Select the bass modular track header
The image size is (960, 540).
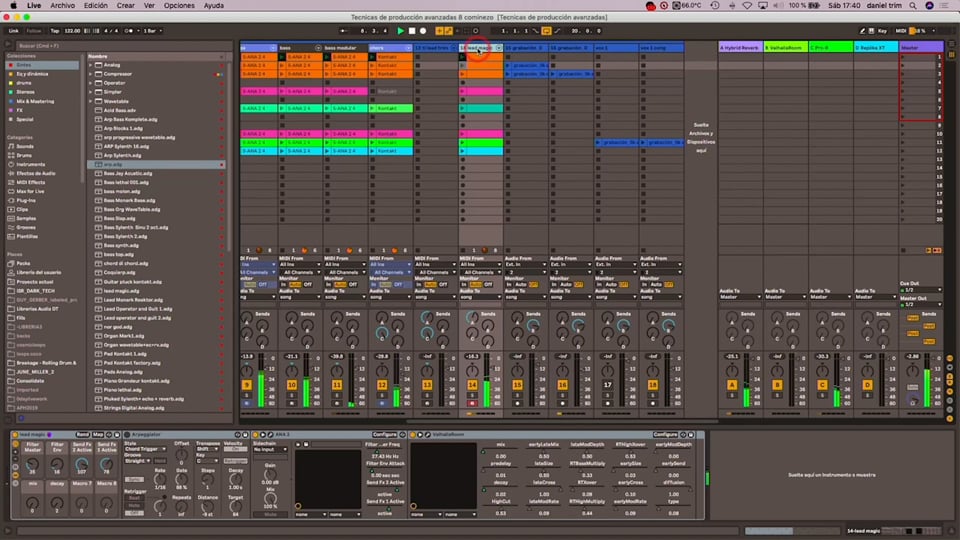345,48
